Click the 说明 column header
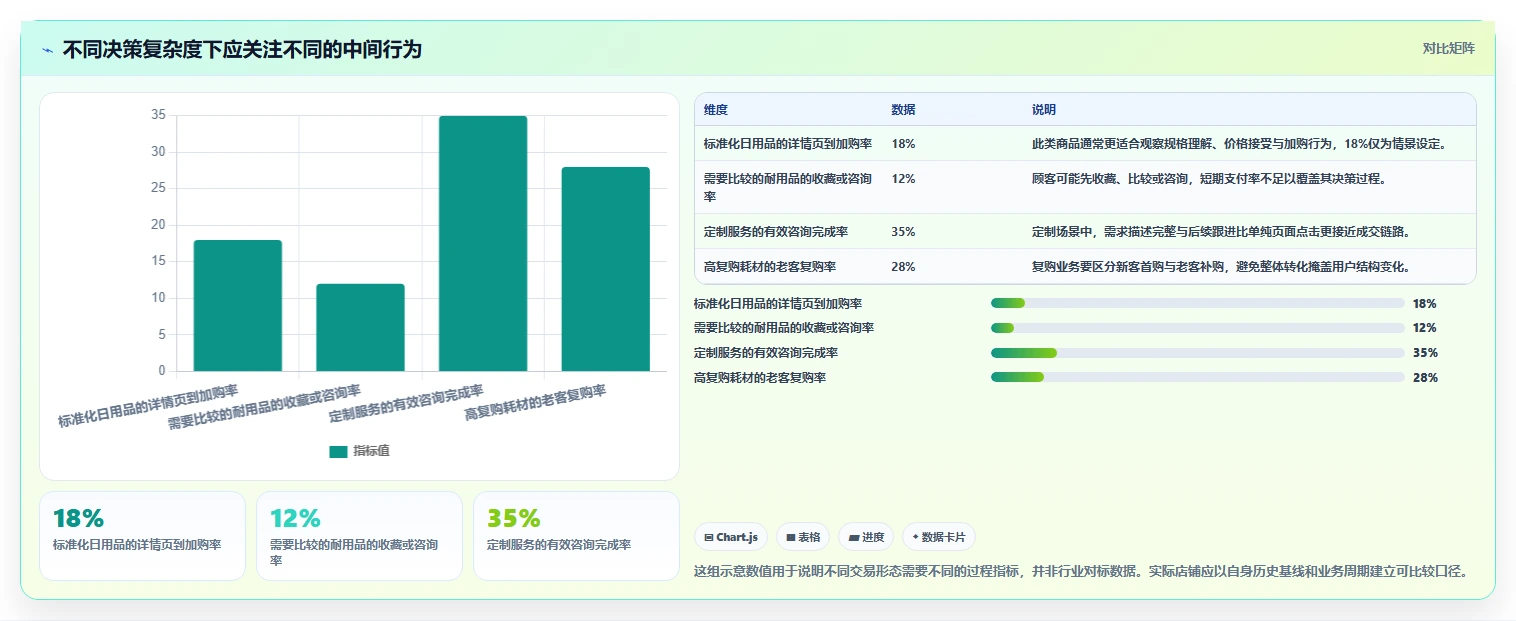 click(x=1044, y=110)
